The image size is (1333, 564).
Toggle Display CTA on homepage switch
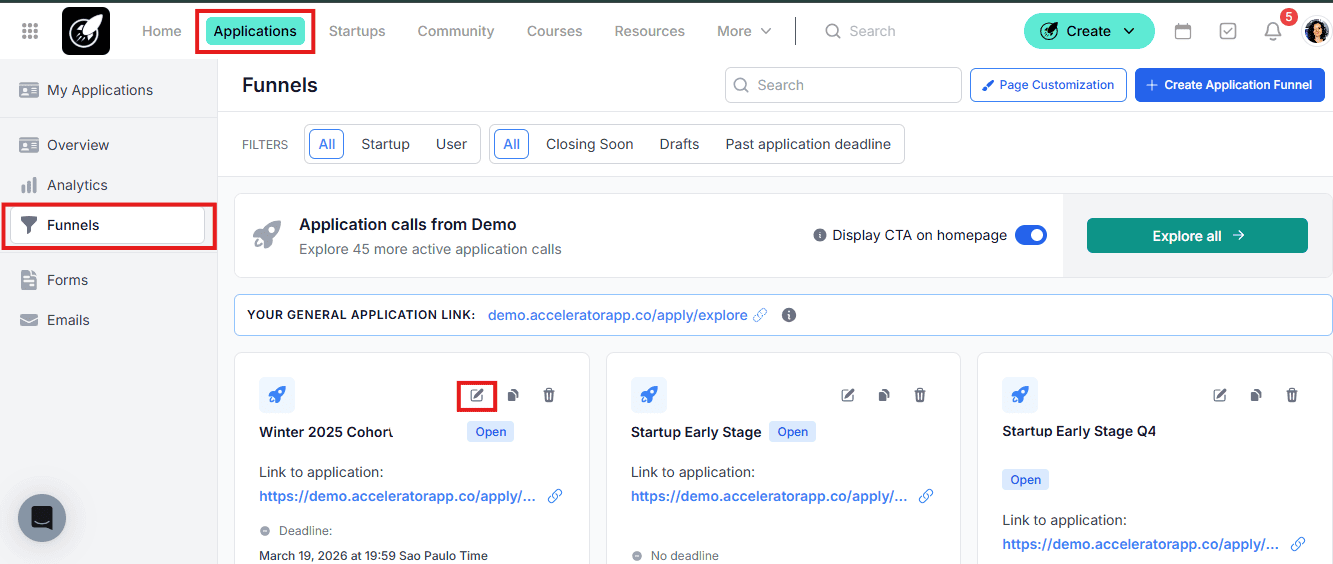pyautogui.click(x=1030, y=235)
